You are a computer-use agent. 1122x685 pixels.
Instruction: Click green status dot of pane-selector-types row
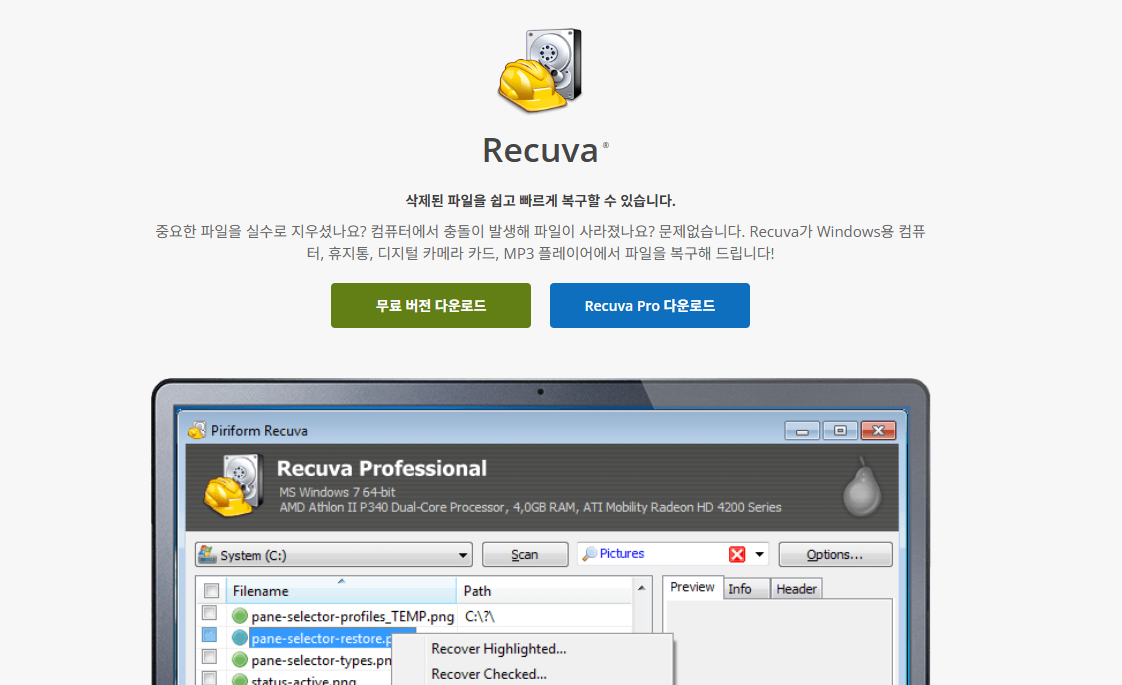point(240,659)
